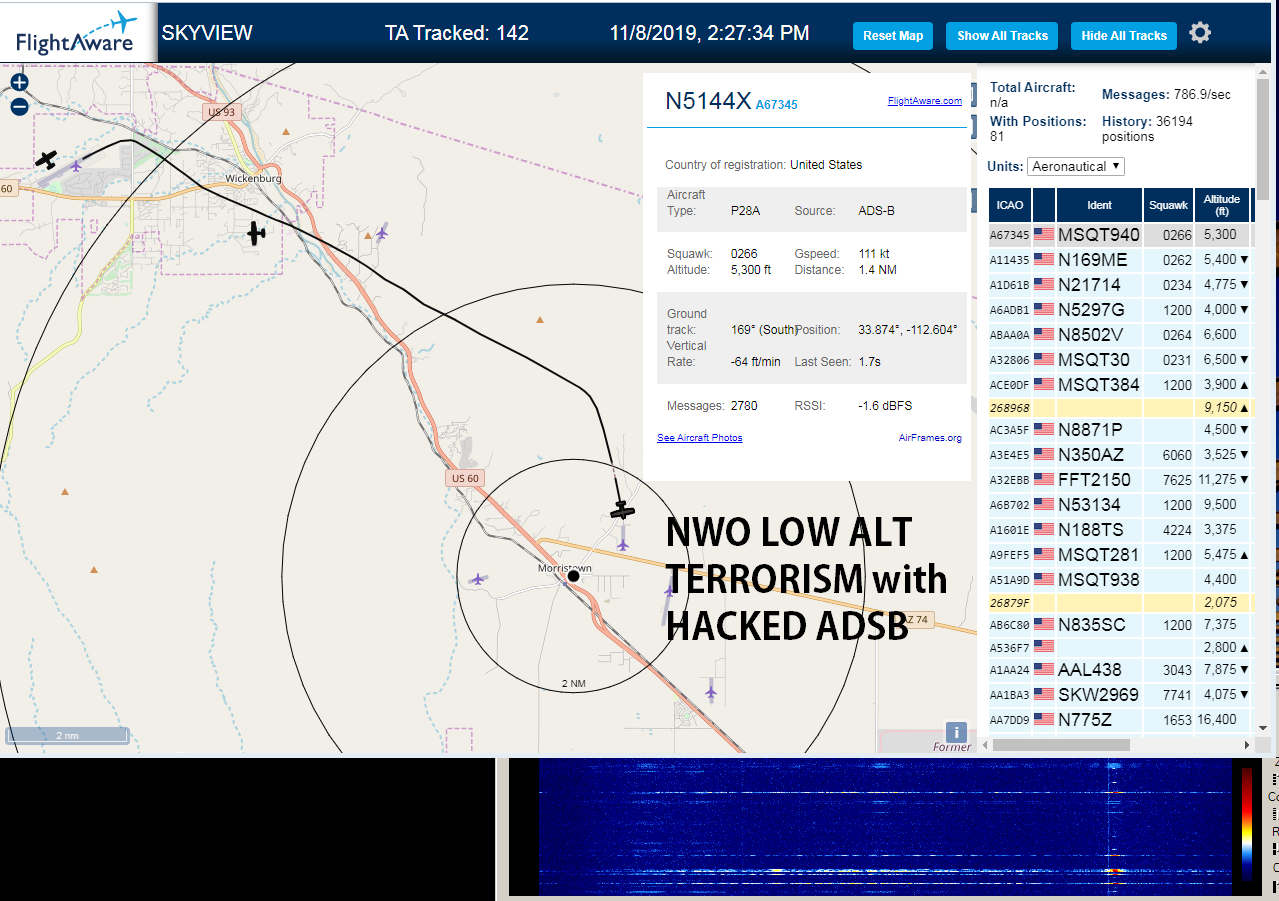Image resolution: width=1279 pixels, height=901 pixels.
Task: Open the See Aircraft Photos link
Action: 700,438
